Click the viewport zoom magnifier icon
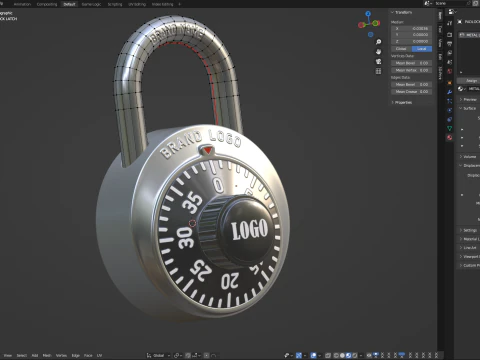Viewport: 480px width, 360px height. tap(378, 42)
